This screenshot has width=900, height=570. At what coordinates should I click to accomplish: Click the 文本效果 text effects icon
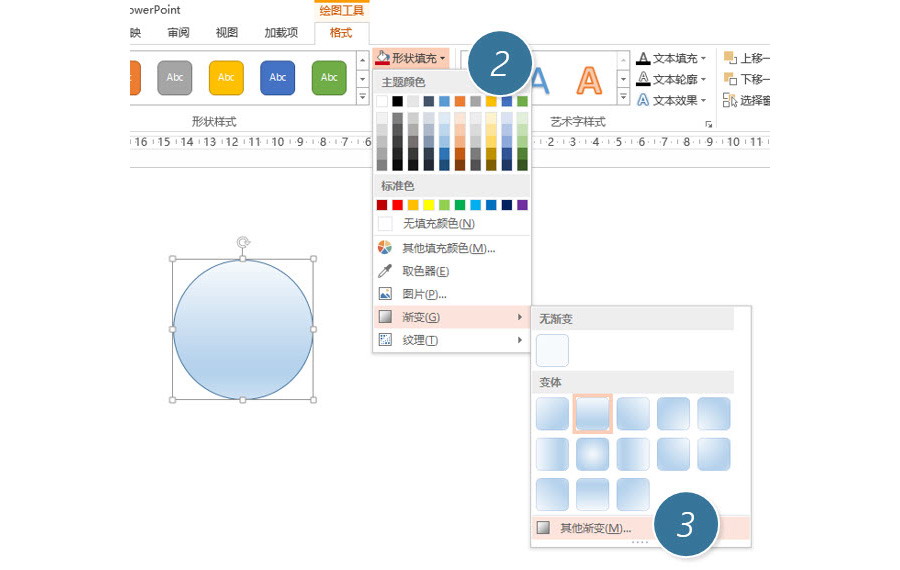point(643,100)
